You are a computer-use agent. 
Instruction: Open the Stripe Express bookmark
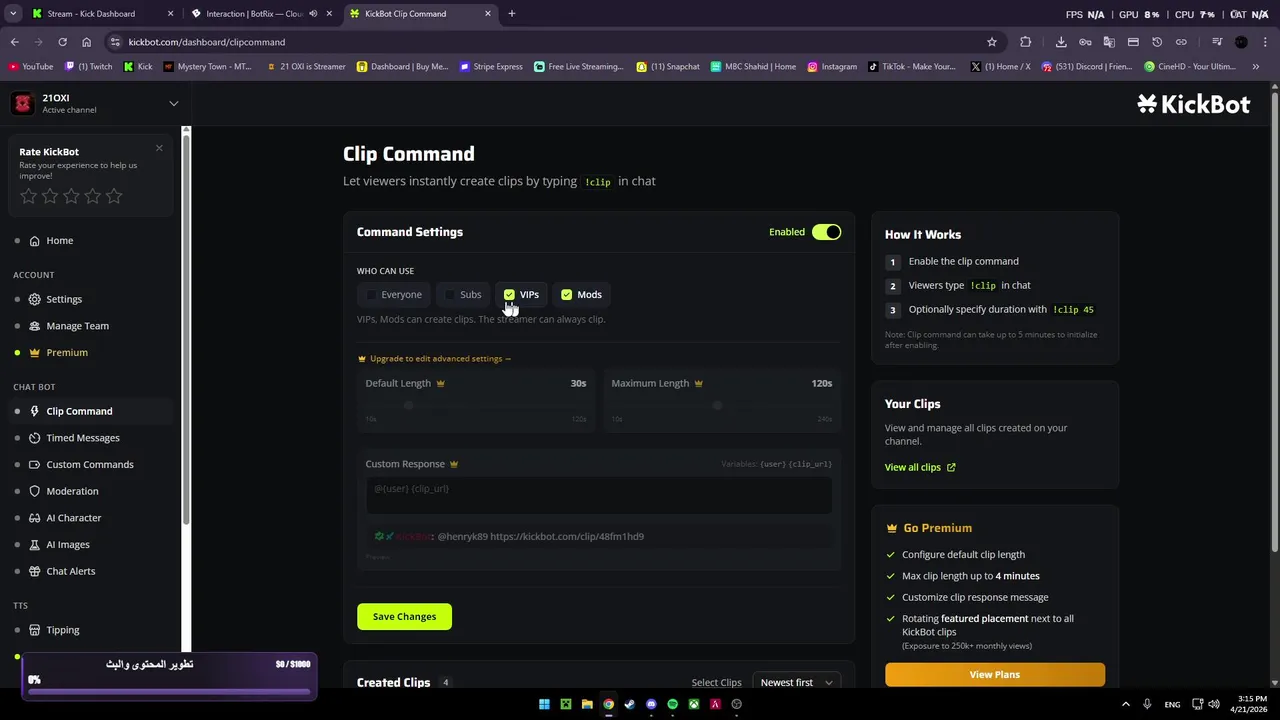[491, 67]
